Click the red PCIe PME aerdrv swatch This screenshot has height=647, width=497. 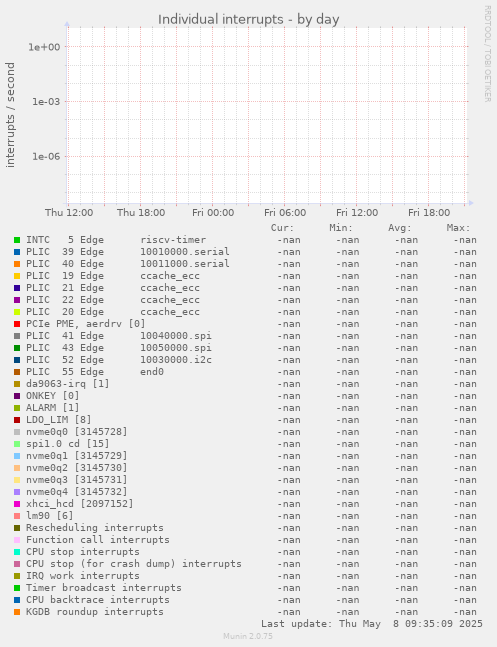[17, 324]
